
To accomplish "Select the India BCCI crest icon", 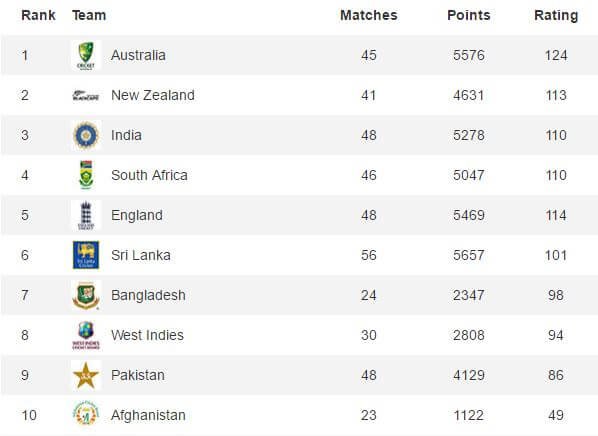I will pos(86,135).
